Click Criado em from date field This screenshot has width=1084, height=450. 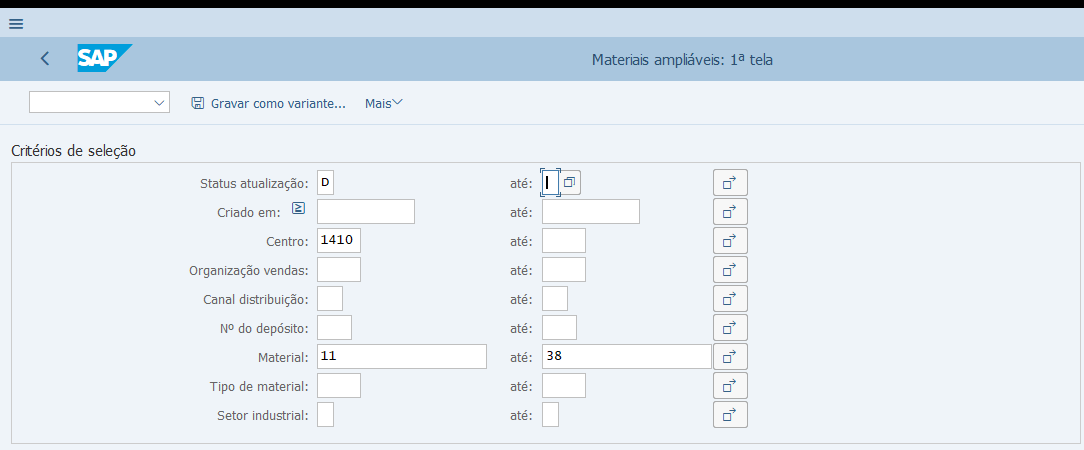coord(366,212)
